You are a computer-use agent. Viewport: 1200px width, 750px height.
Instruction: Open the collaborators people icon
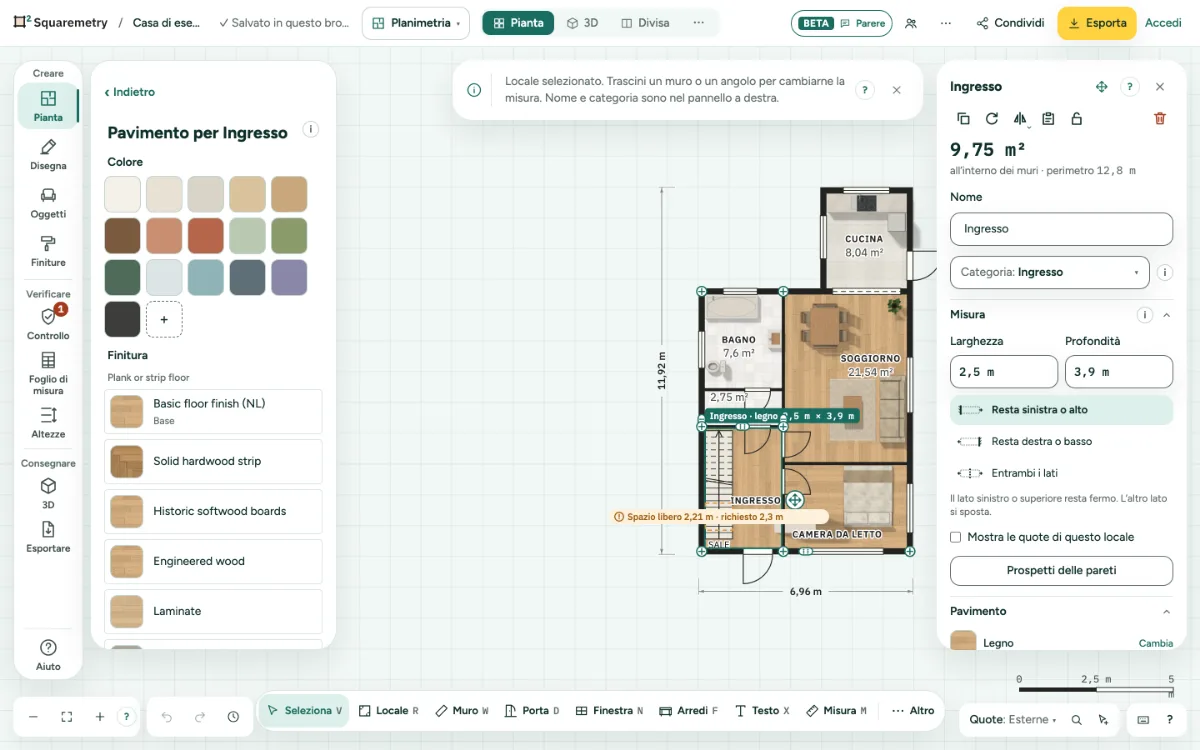click(x=910, y=23)
